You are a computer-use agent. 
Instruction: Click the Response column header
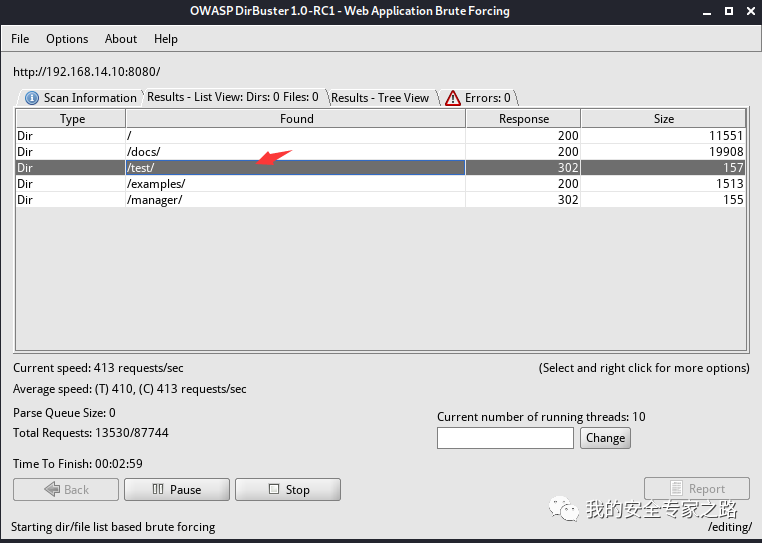coord(523,119)
